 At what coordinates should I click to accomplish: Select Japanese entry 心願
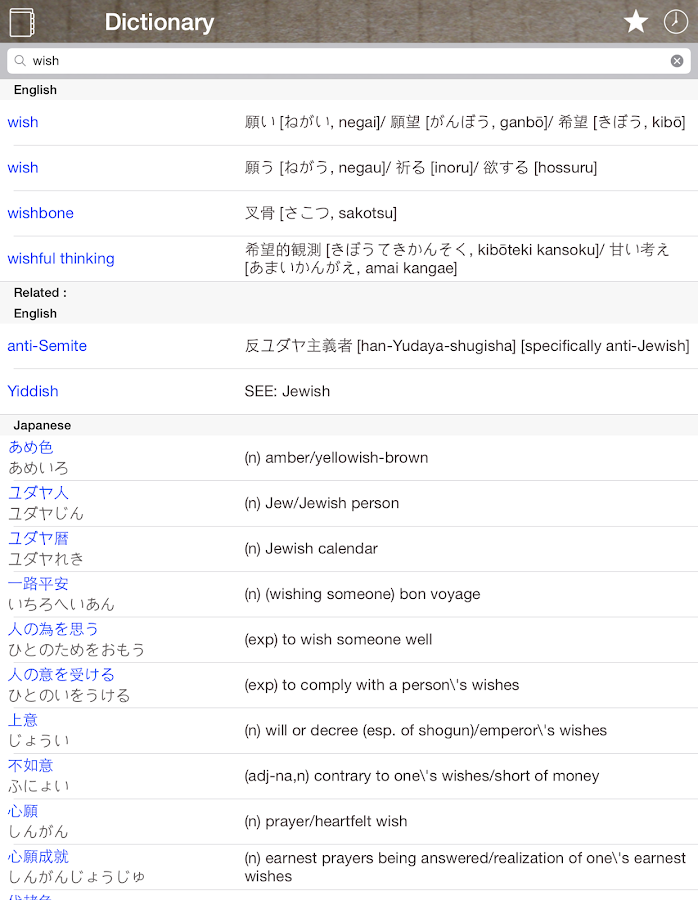[23, 811]
